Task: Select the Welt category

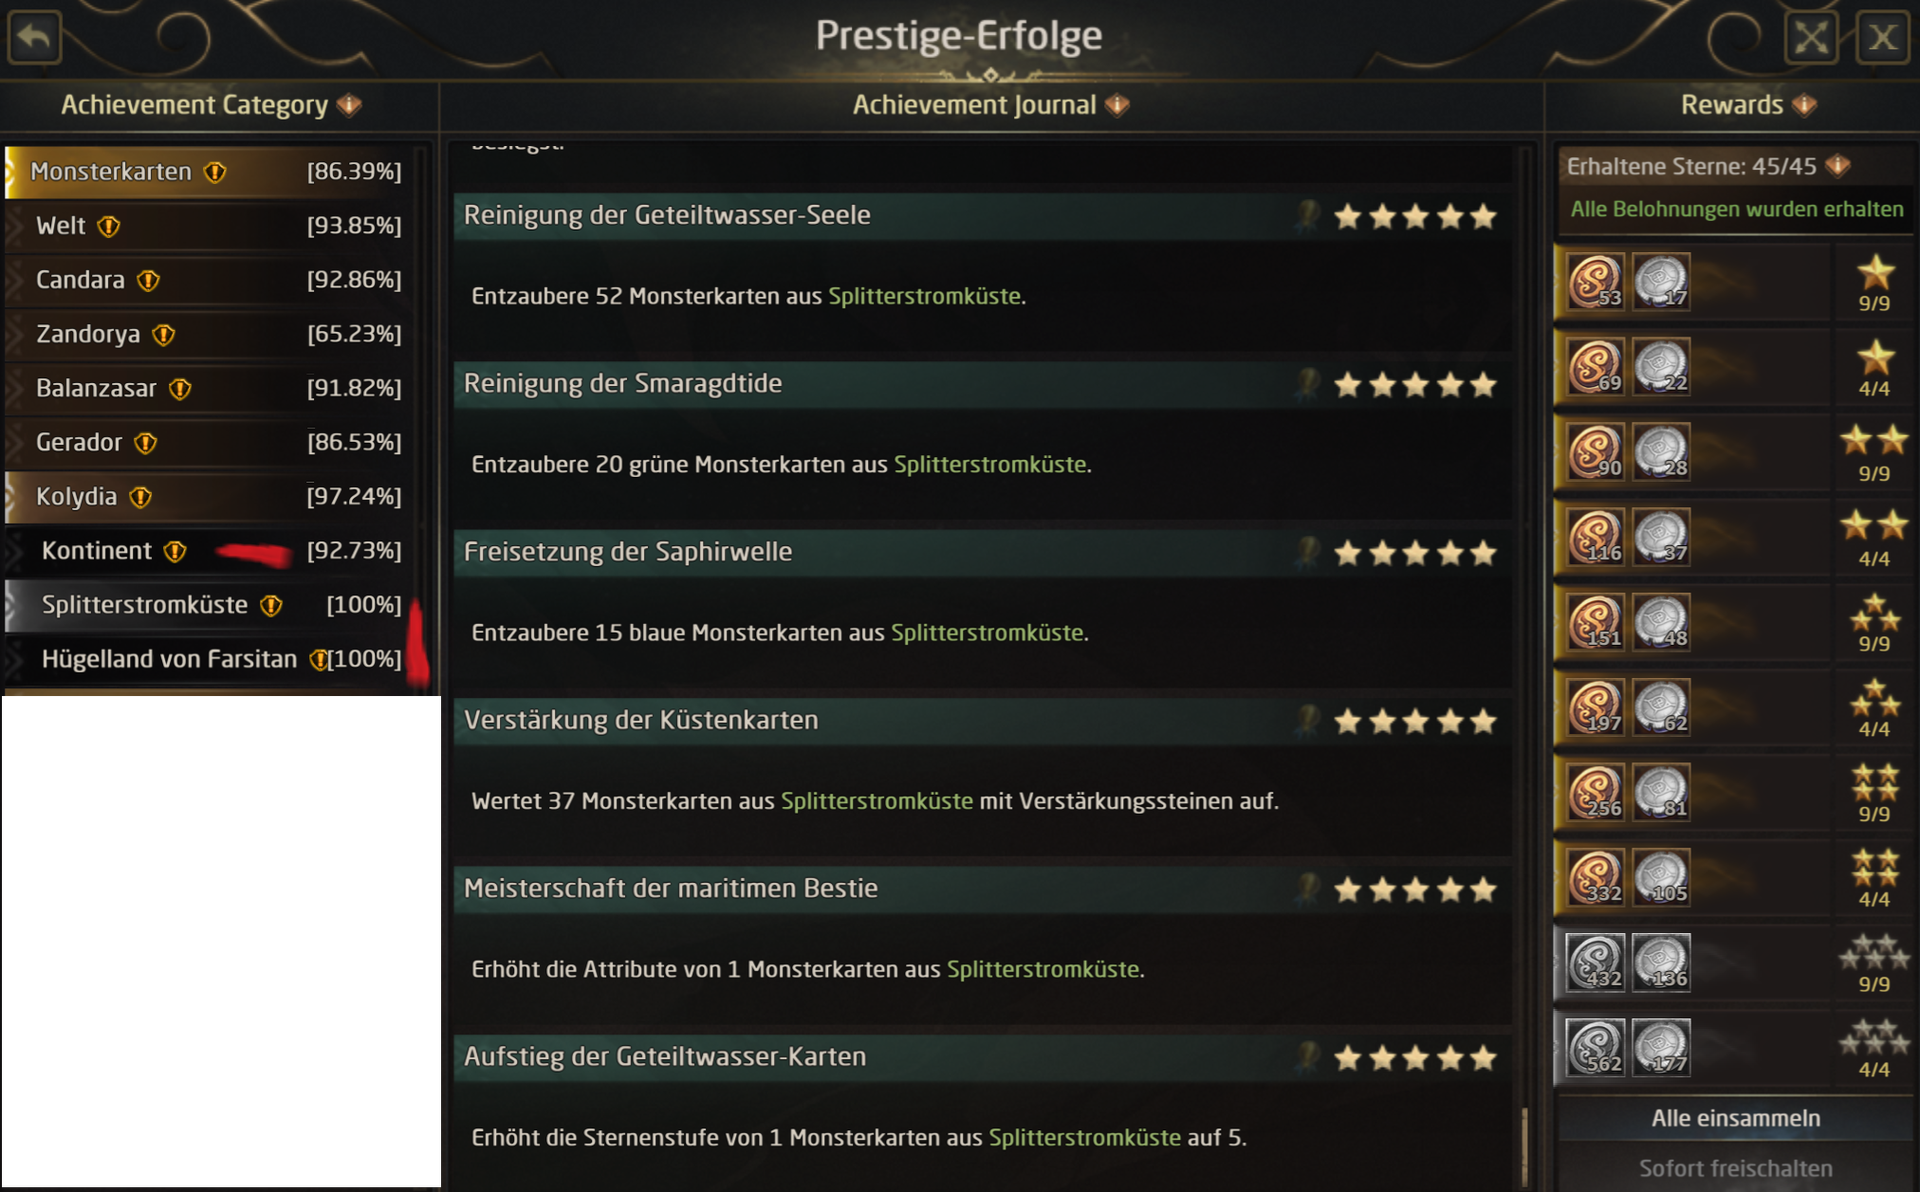Action: click(61, 226)
